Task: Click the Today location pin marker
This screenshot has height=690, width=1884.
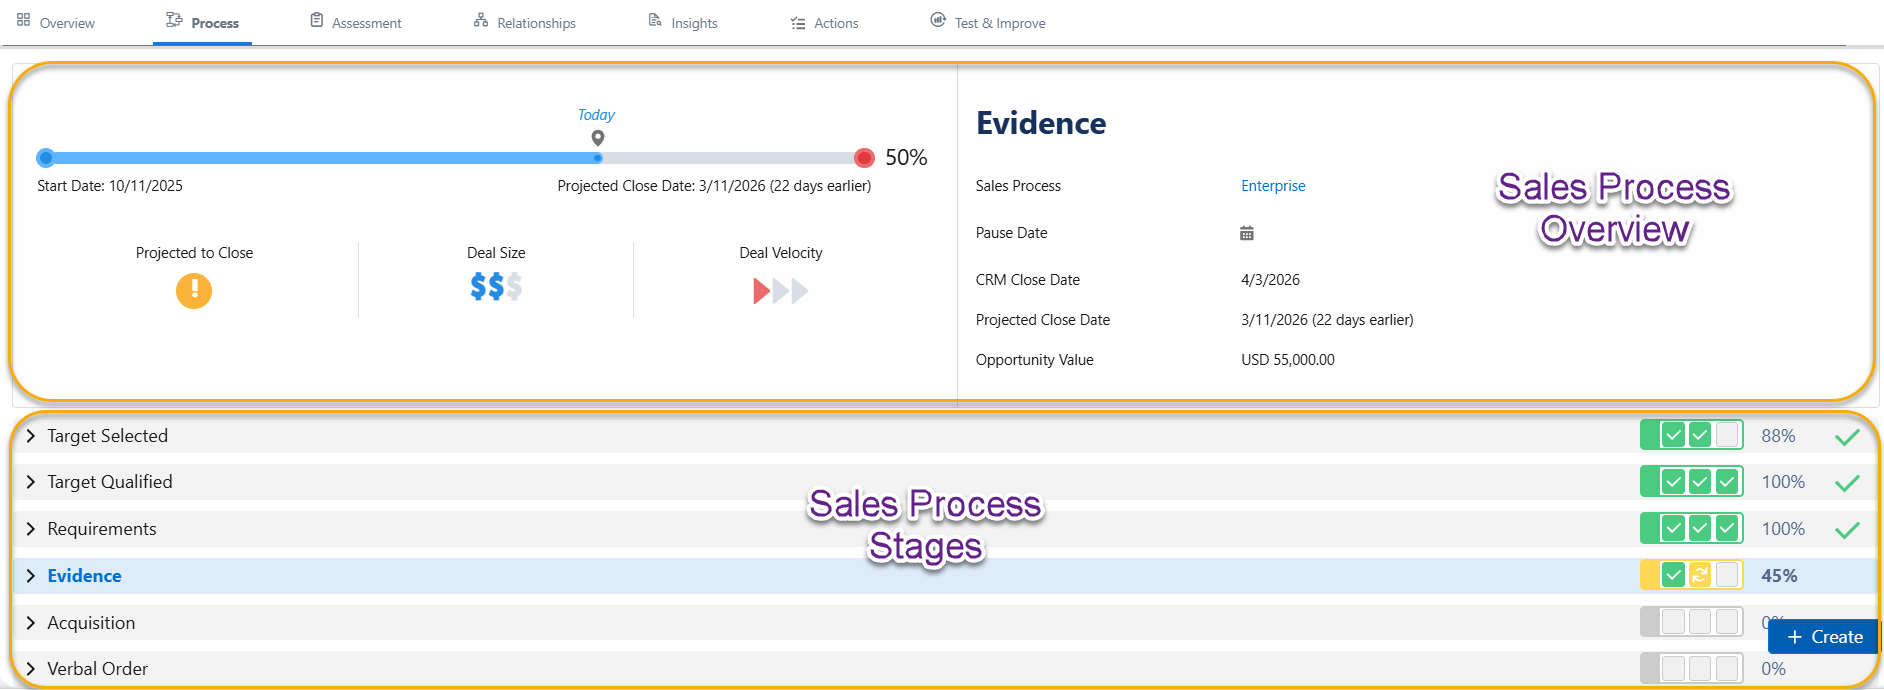Action: click(598, 138)
